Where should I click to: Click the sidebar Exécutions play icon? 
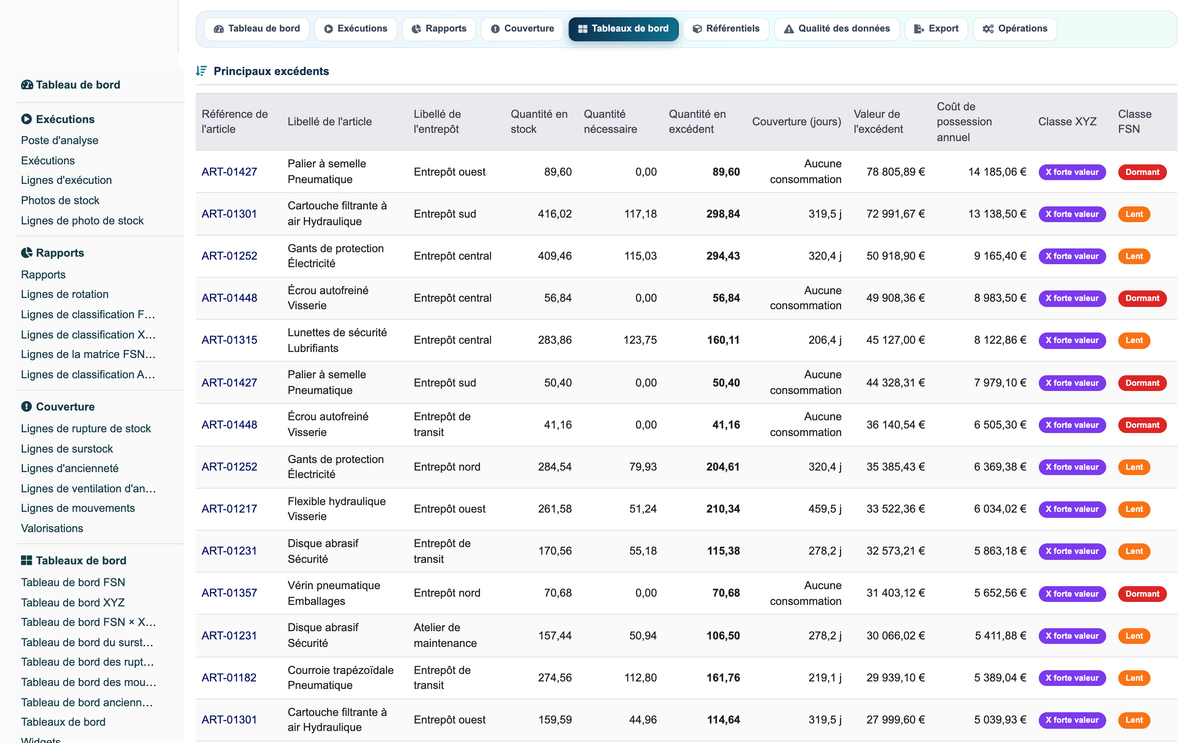click(x=27, y=119)
